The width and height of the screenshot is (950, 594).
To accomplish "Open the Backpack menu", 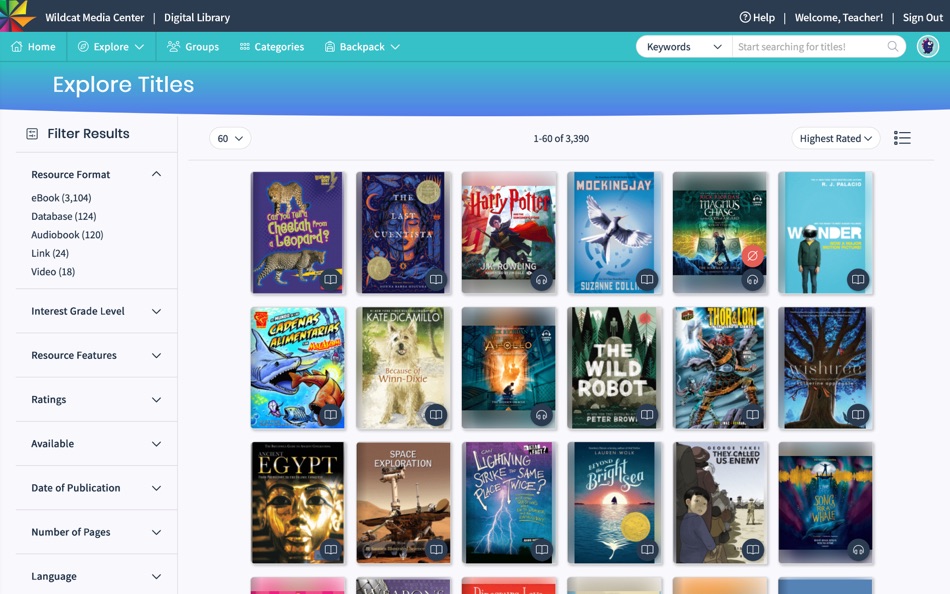I will [x=362, y=47].
